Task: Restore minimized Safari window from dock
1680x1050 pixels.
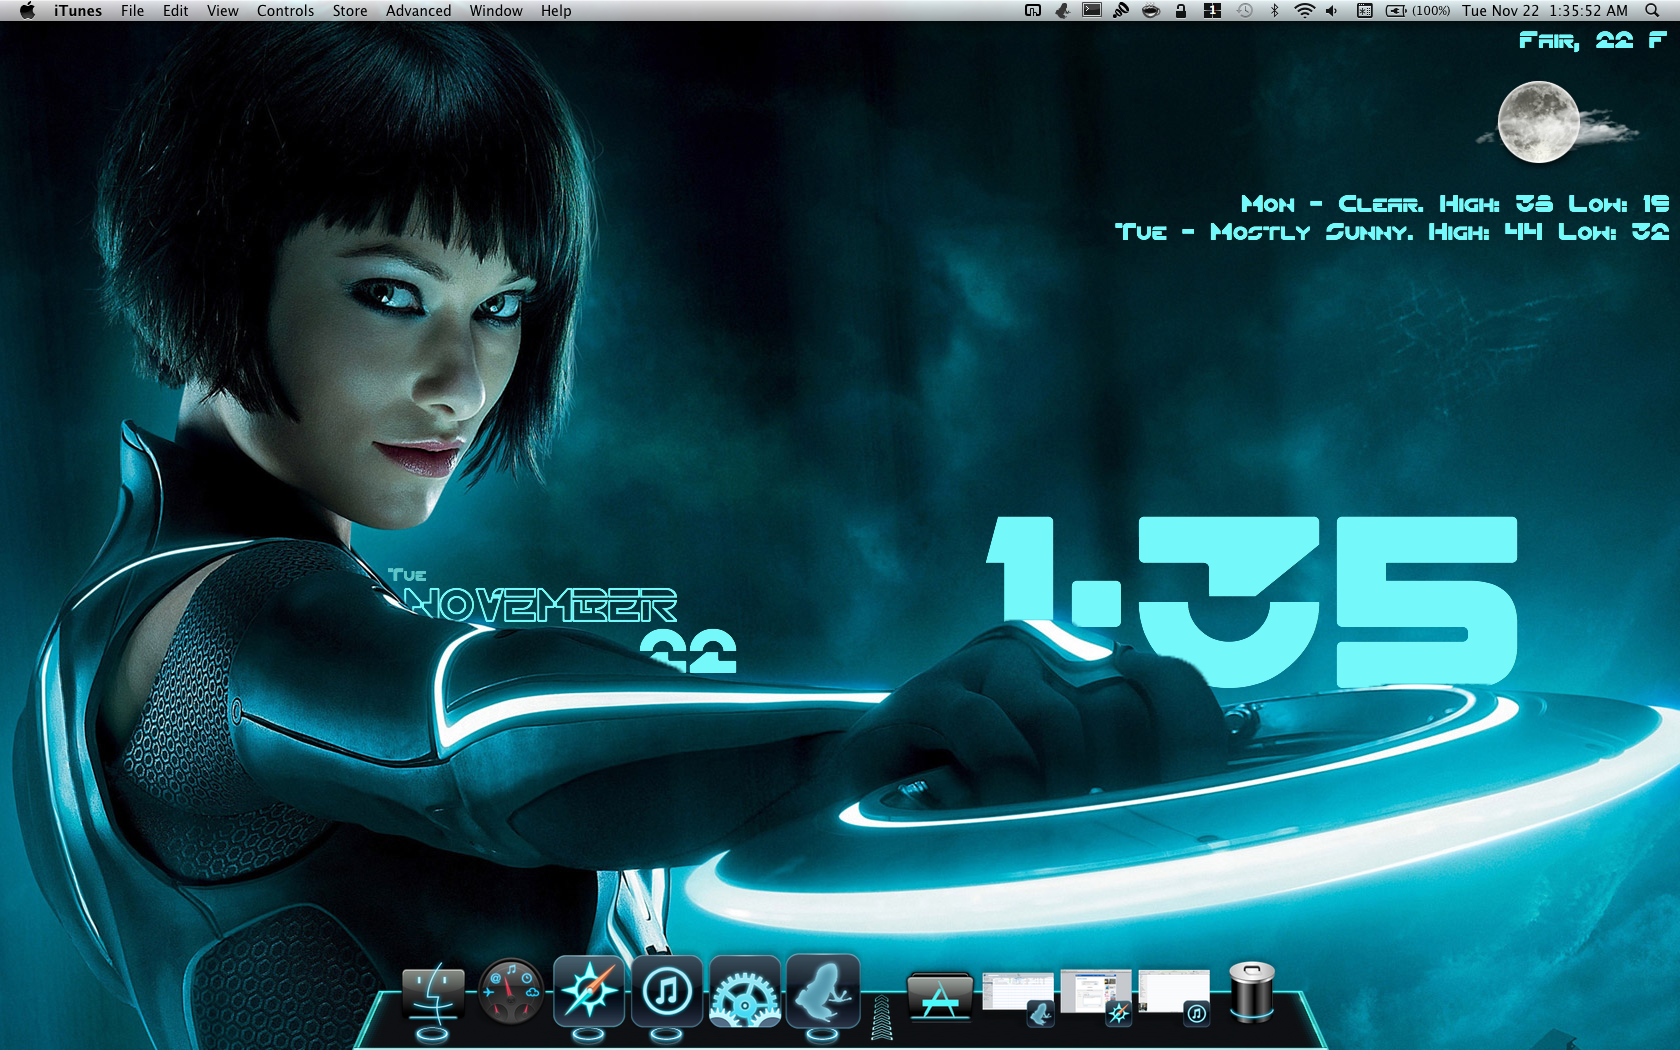Action: pos(1096,997)
